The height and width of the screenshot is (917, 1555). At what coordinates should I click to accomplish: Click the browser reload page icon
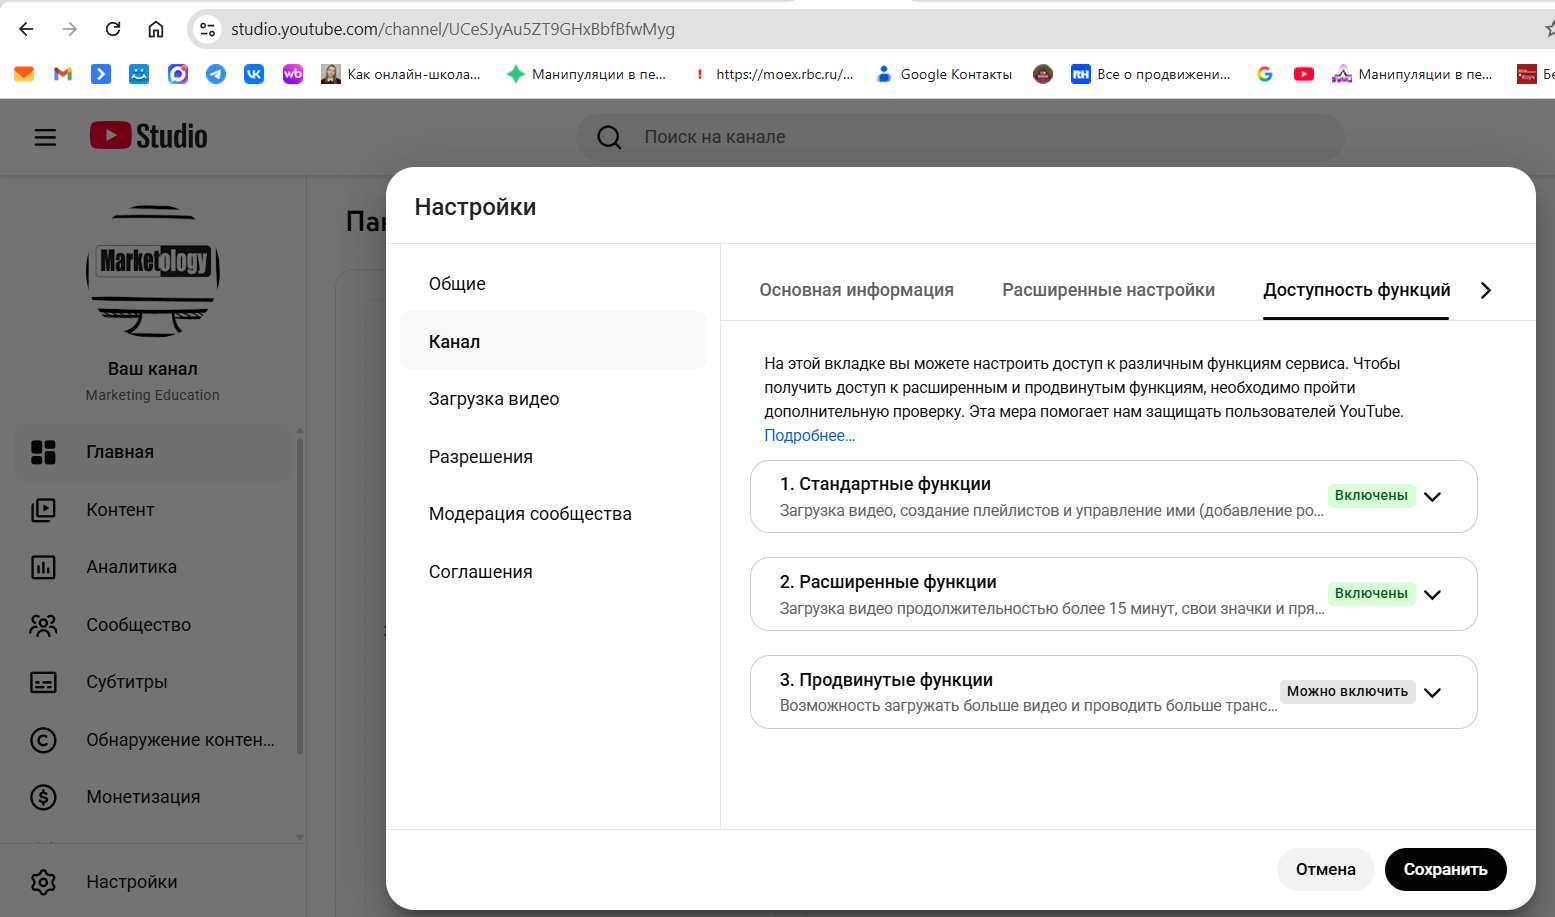point(113,29)
